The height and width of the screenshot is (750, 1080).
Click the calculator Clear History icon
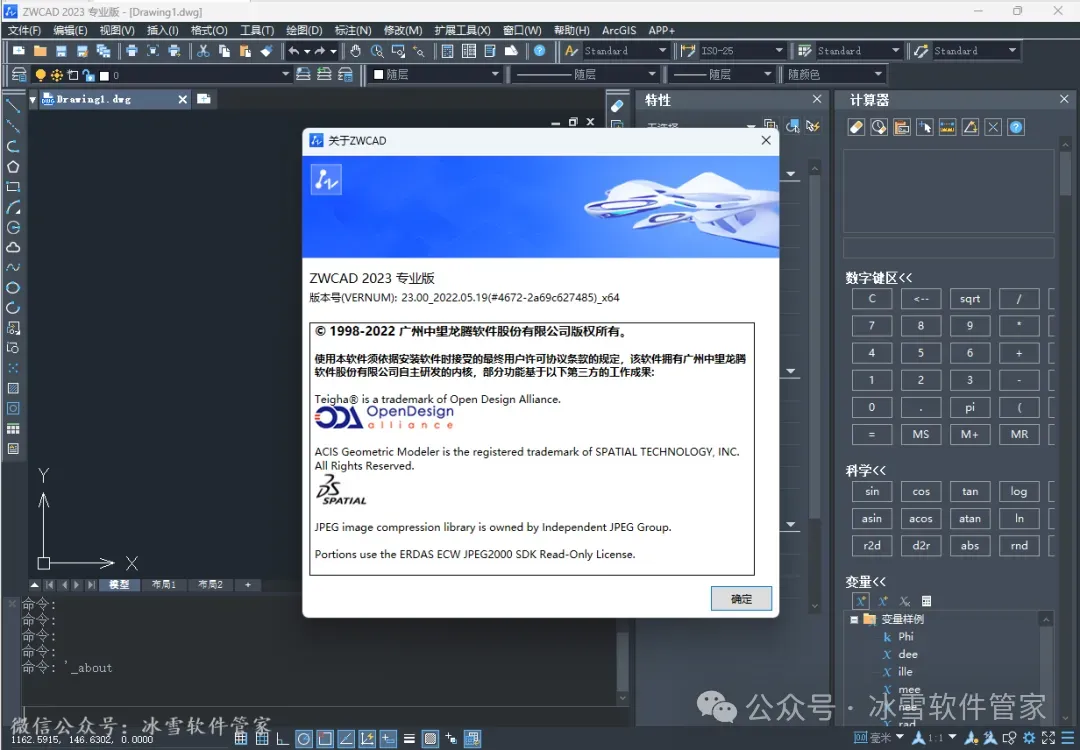point(879,127)
